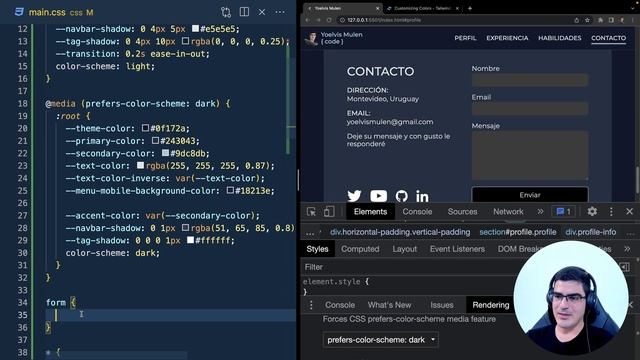
Task: Click the Styles Filter input
Action: pos(408,267)
